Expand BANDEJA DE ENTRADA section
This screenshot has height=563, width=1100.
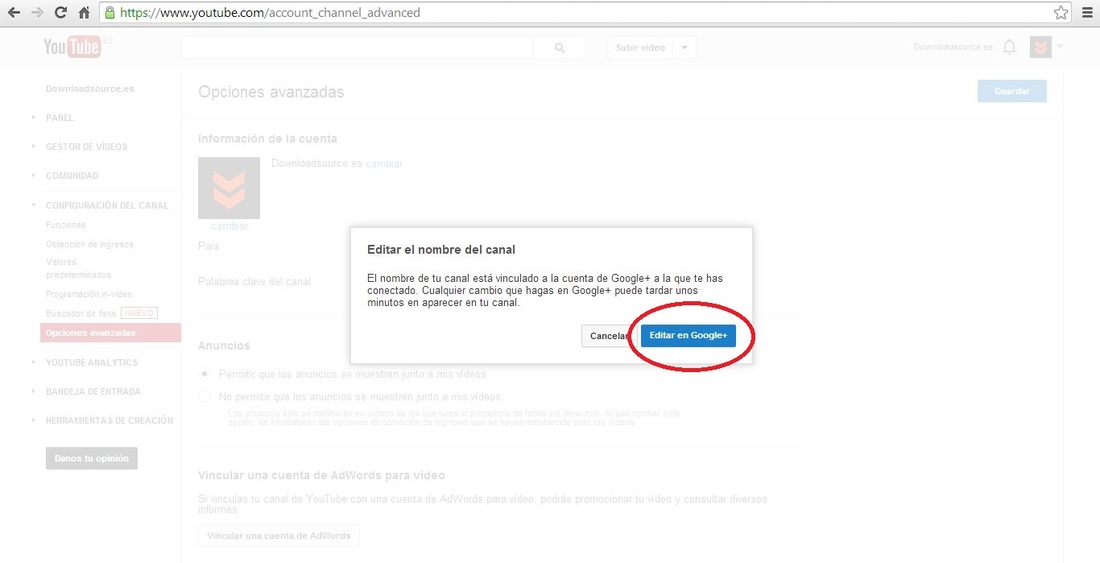tap(93, 391)
